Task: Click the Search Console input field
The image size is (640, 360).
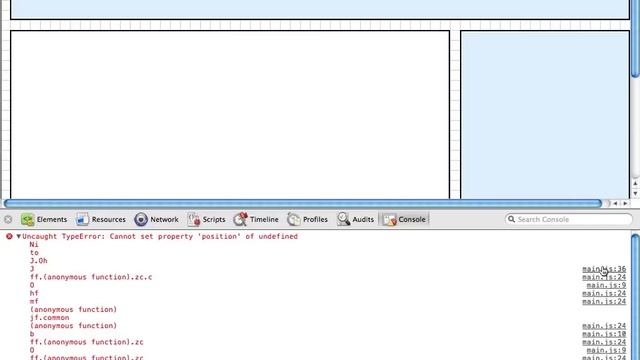Action: tap(569, 220)
